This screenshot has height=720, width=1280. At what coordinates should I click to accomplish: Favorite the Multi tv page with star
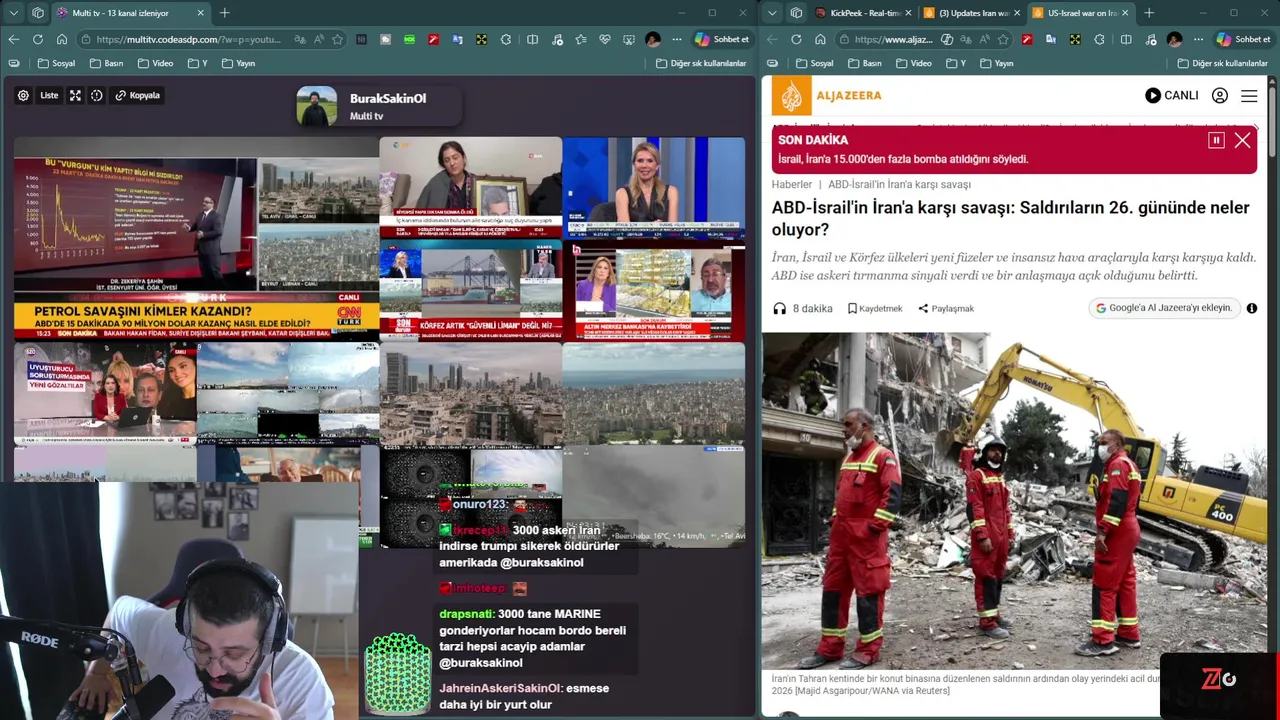pos(338,39)
